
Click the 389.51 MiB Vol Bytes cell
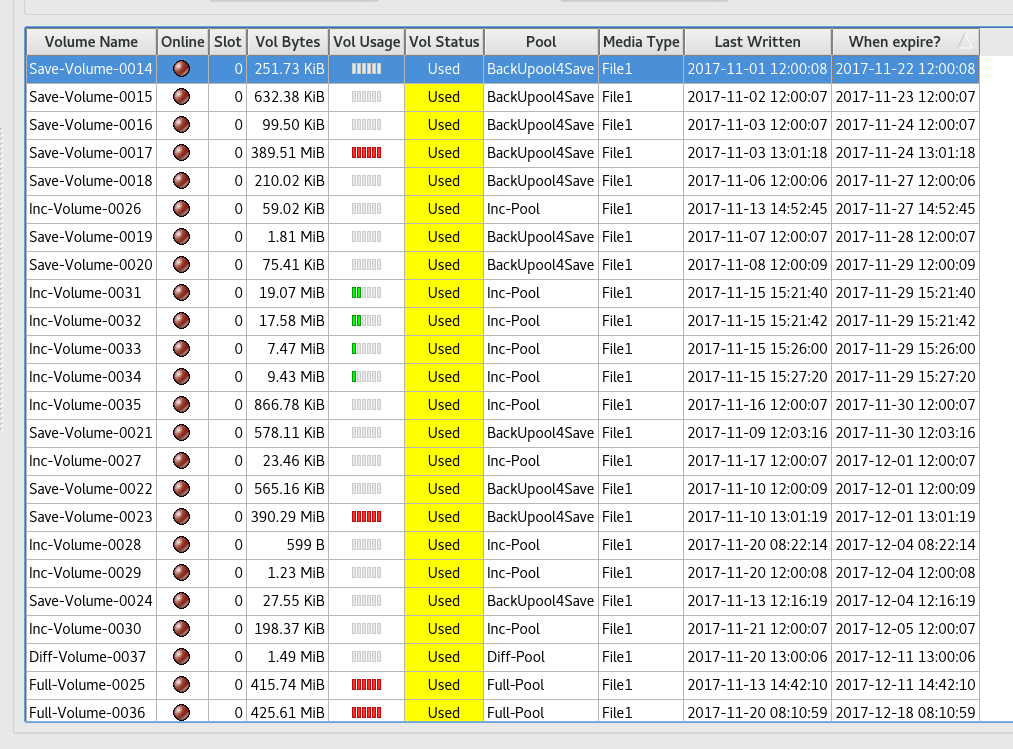(x=287, y=153)
